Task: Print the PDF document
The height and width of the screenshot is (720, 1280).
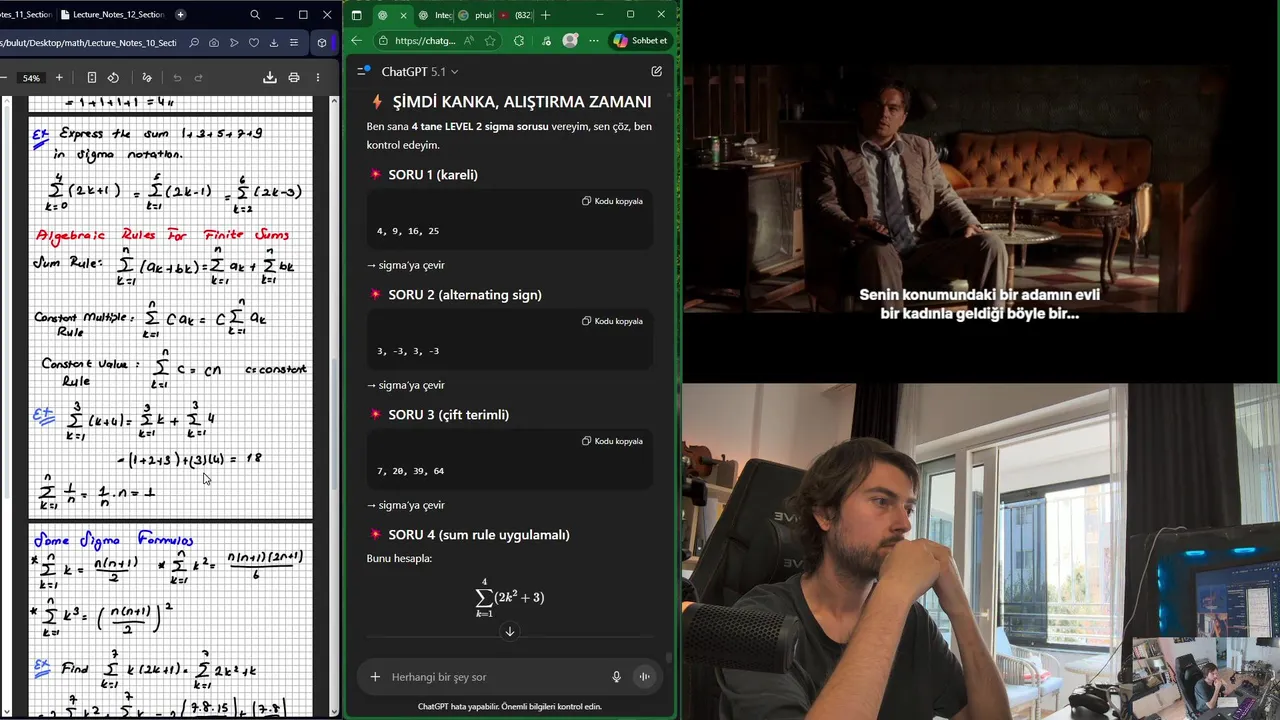Action: [294, 78]
